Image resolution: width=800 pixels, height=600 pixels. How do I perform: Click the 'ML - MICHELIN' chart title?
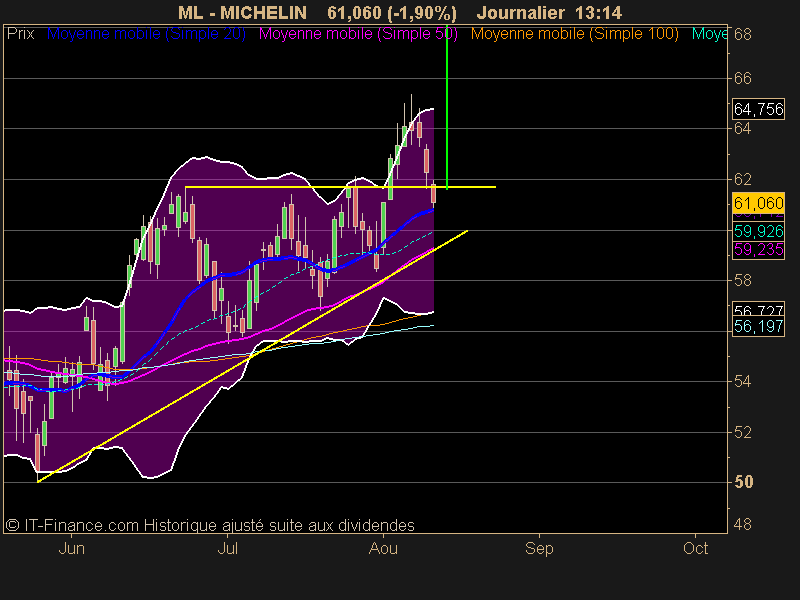coord(242,13)
